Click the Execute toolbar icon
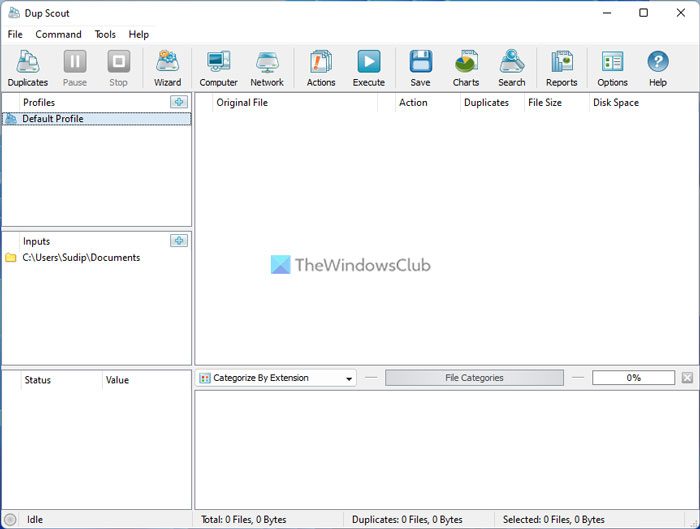This screenshot has height=529, width=700. [x=369, y=68]
